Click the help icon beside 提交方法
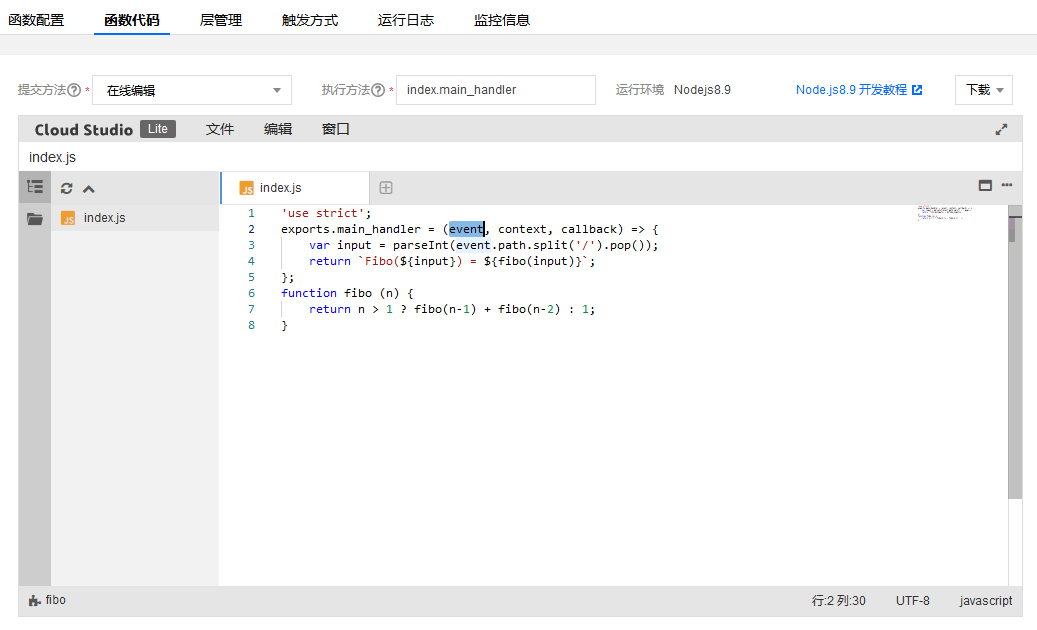Viewport: 1037px width, 630px height. 74,90
